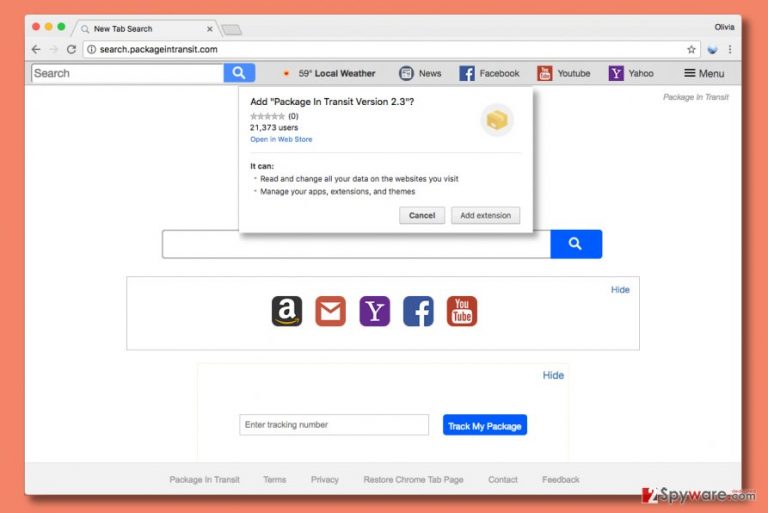The height and width of the screenshot is (513, 768).
Task: Click the extension icon beside the bookmark star
Action: [712, 49]
